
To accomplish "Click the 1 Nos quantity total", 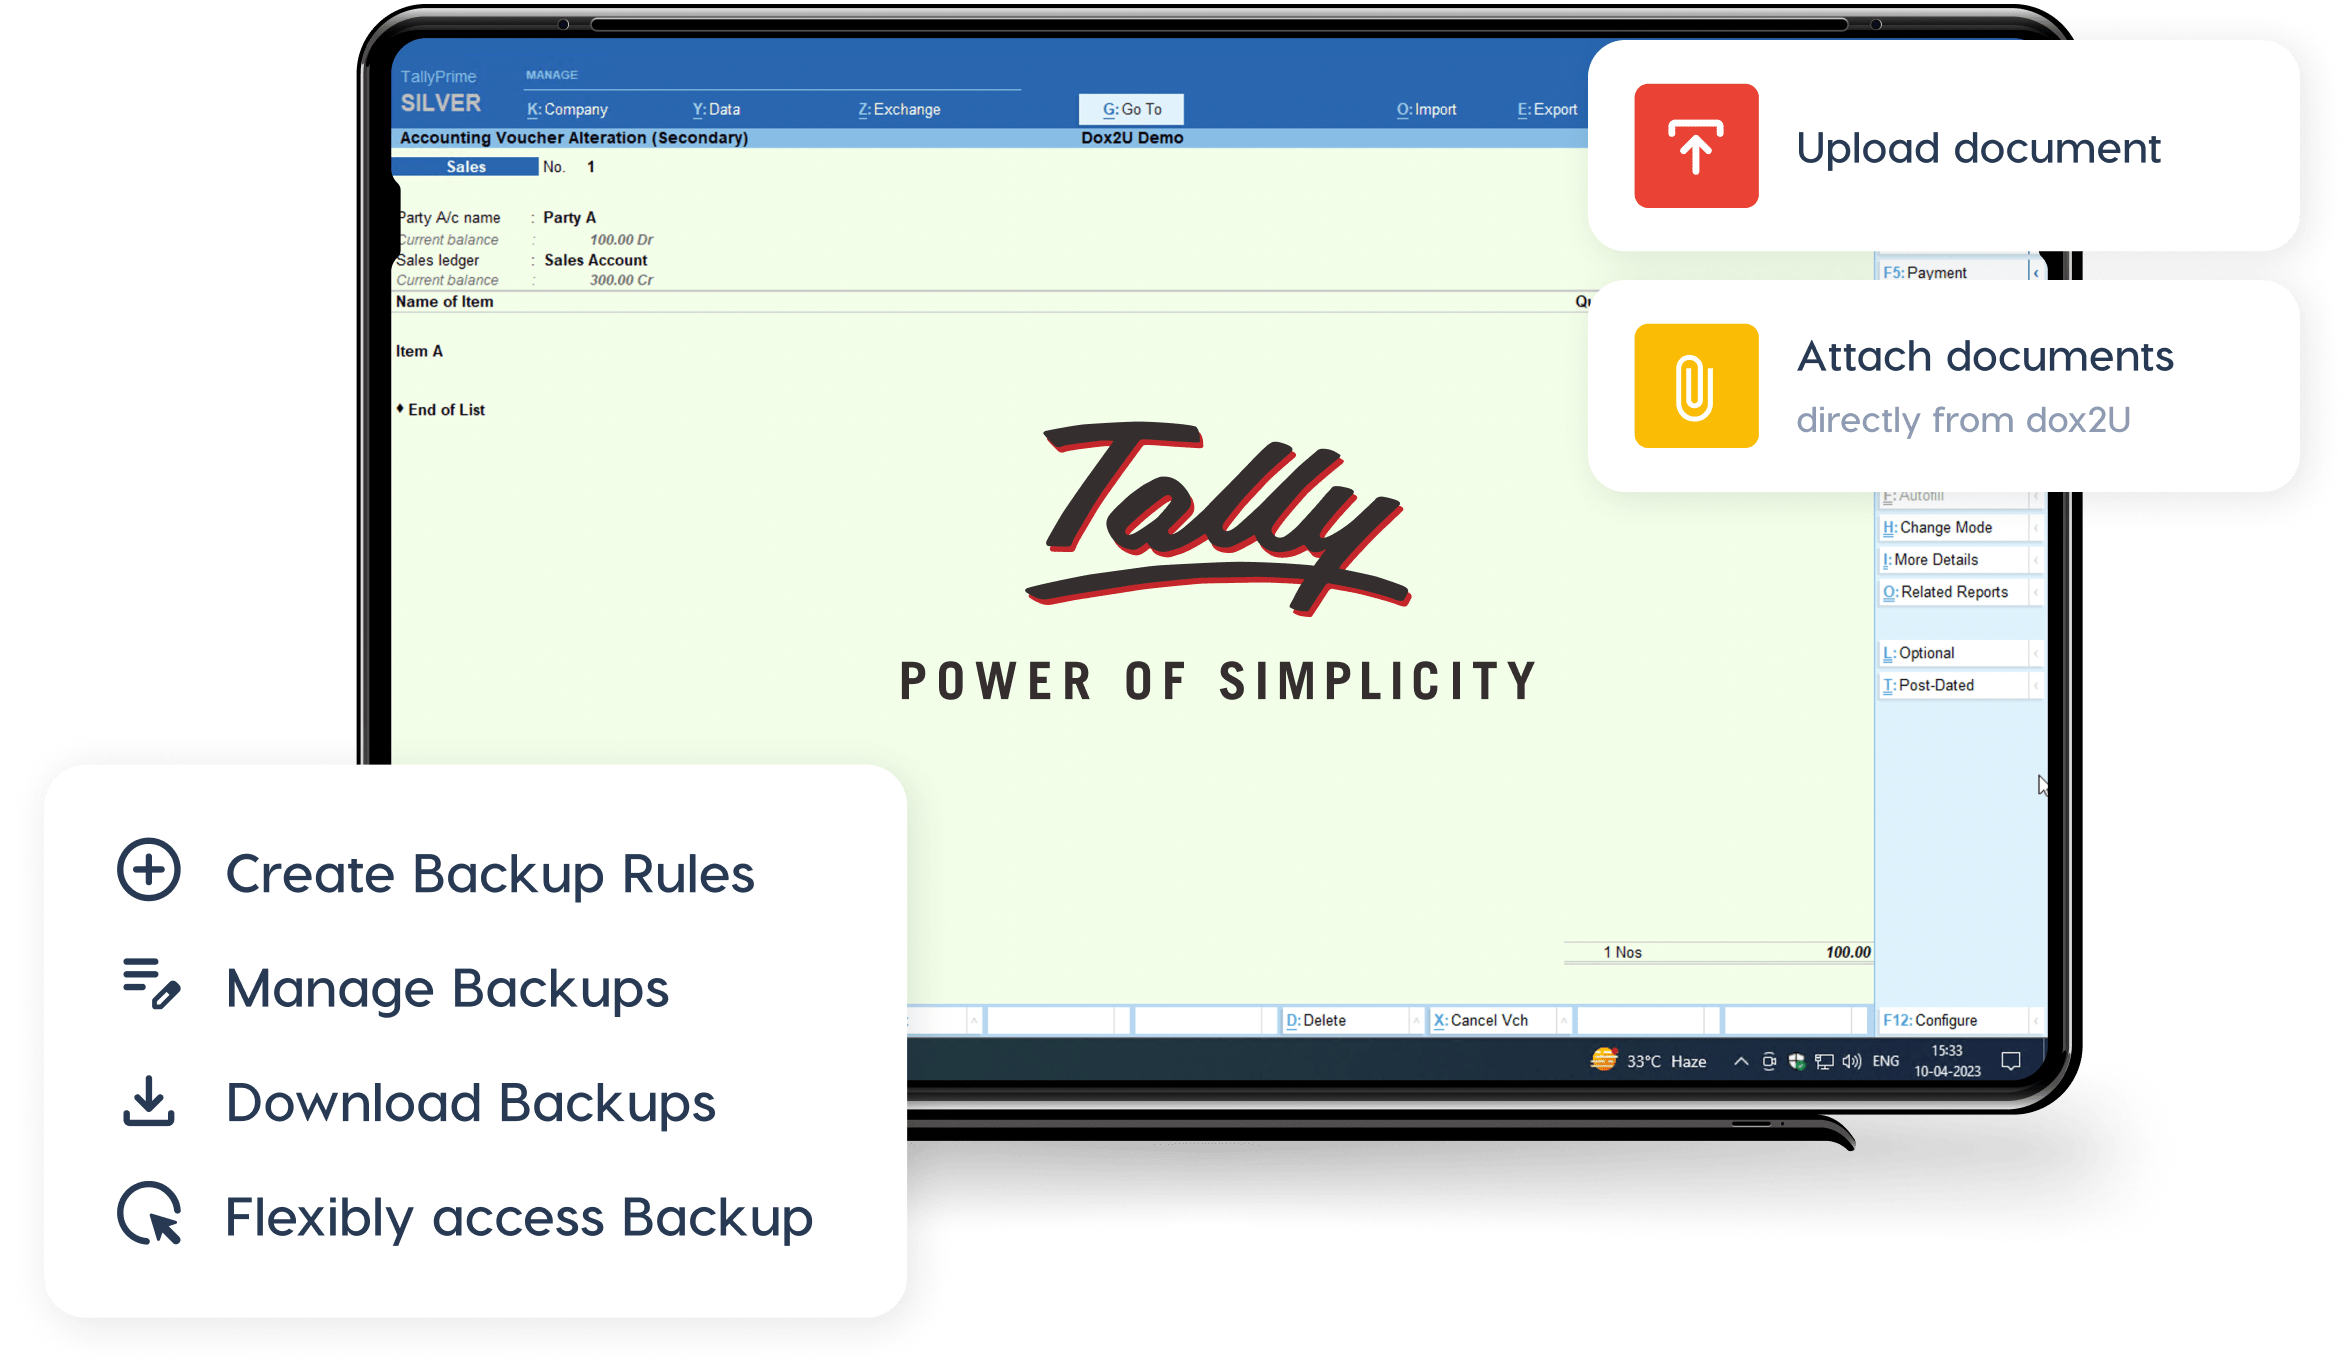I will click(1622, 952).
